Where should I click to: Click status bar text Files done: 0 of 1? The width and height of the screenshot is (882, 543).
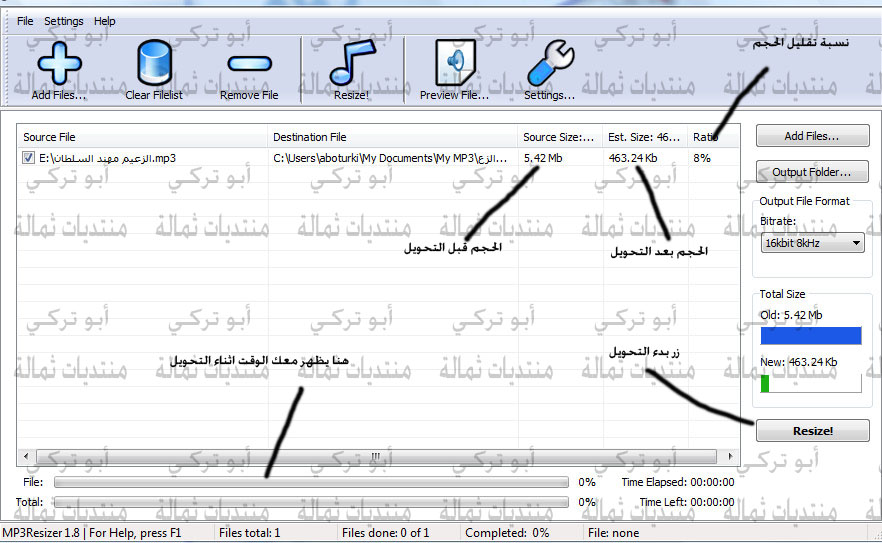pos(385,533)
